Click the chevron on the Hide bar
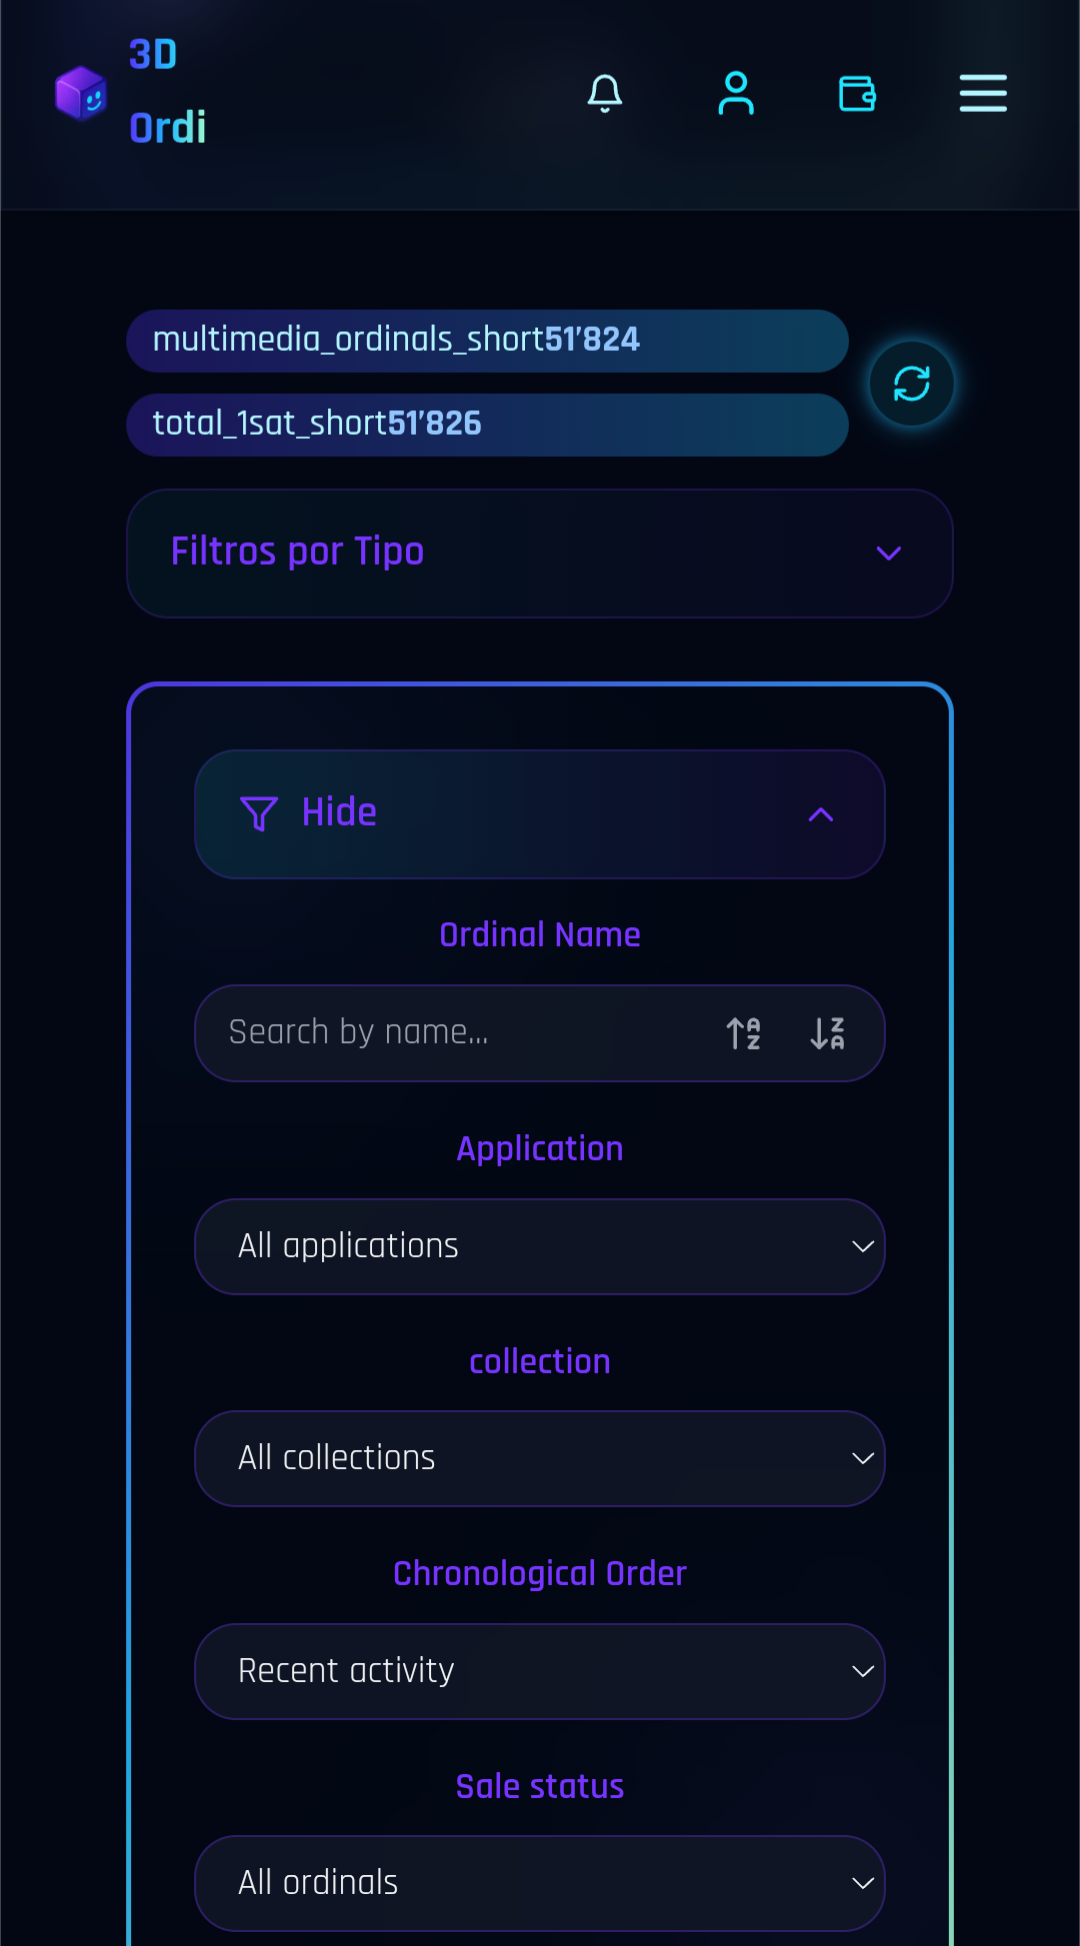Viewport: 1080px width, 1946px height. (821, 814)
